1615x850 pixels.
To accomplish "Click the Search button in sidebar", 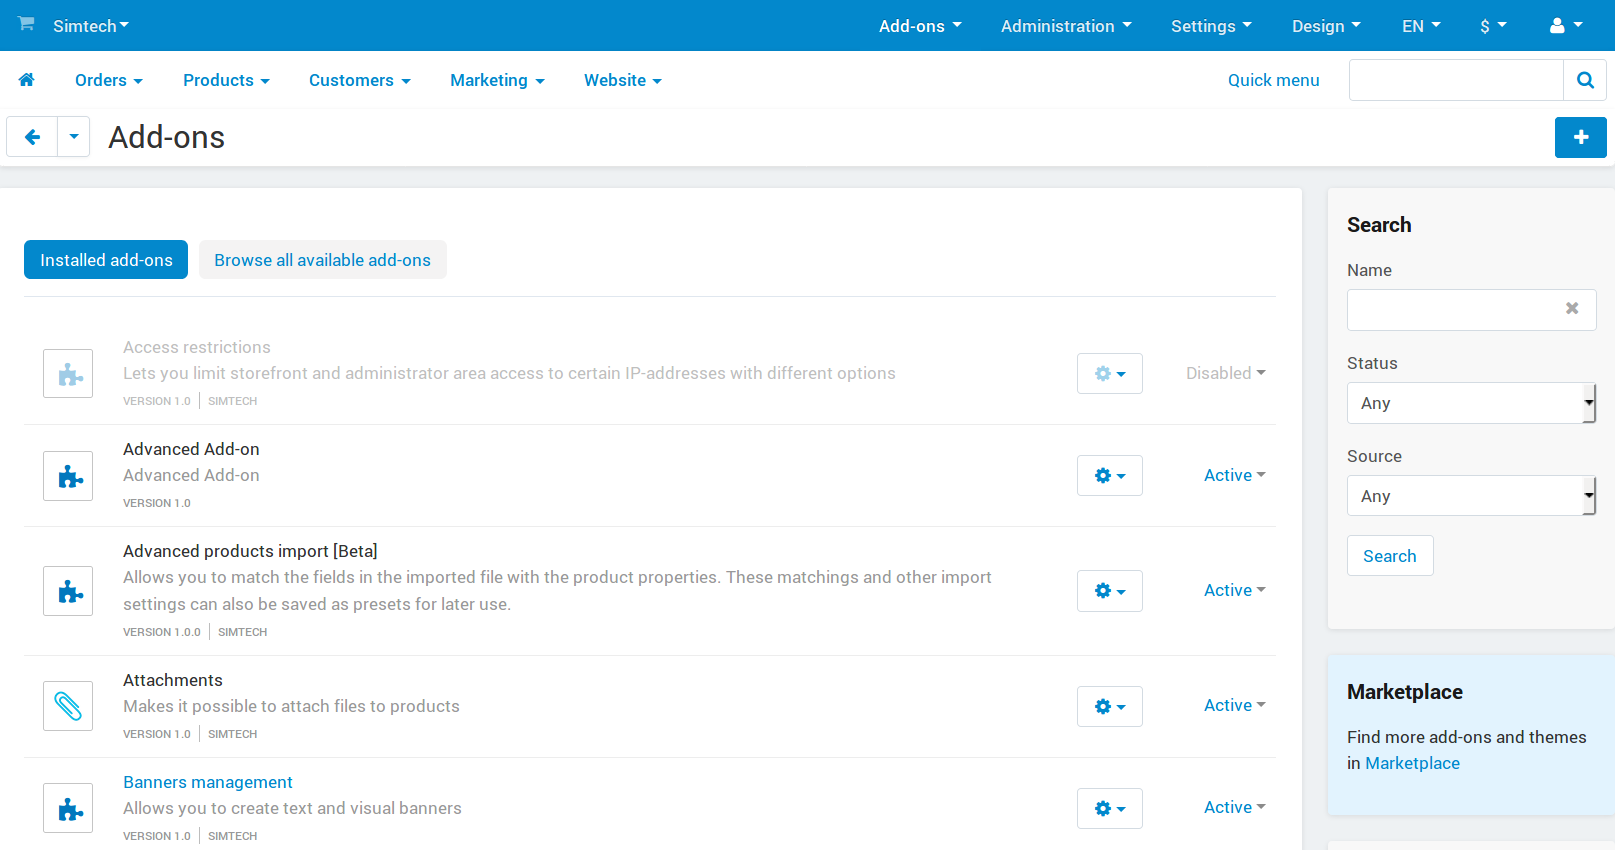I will coord(1390,556).
